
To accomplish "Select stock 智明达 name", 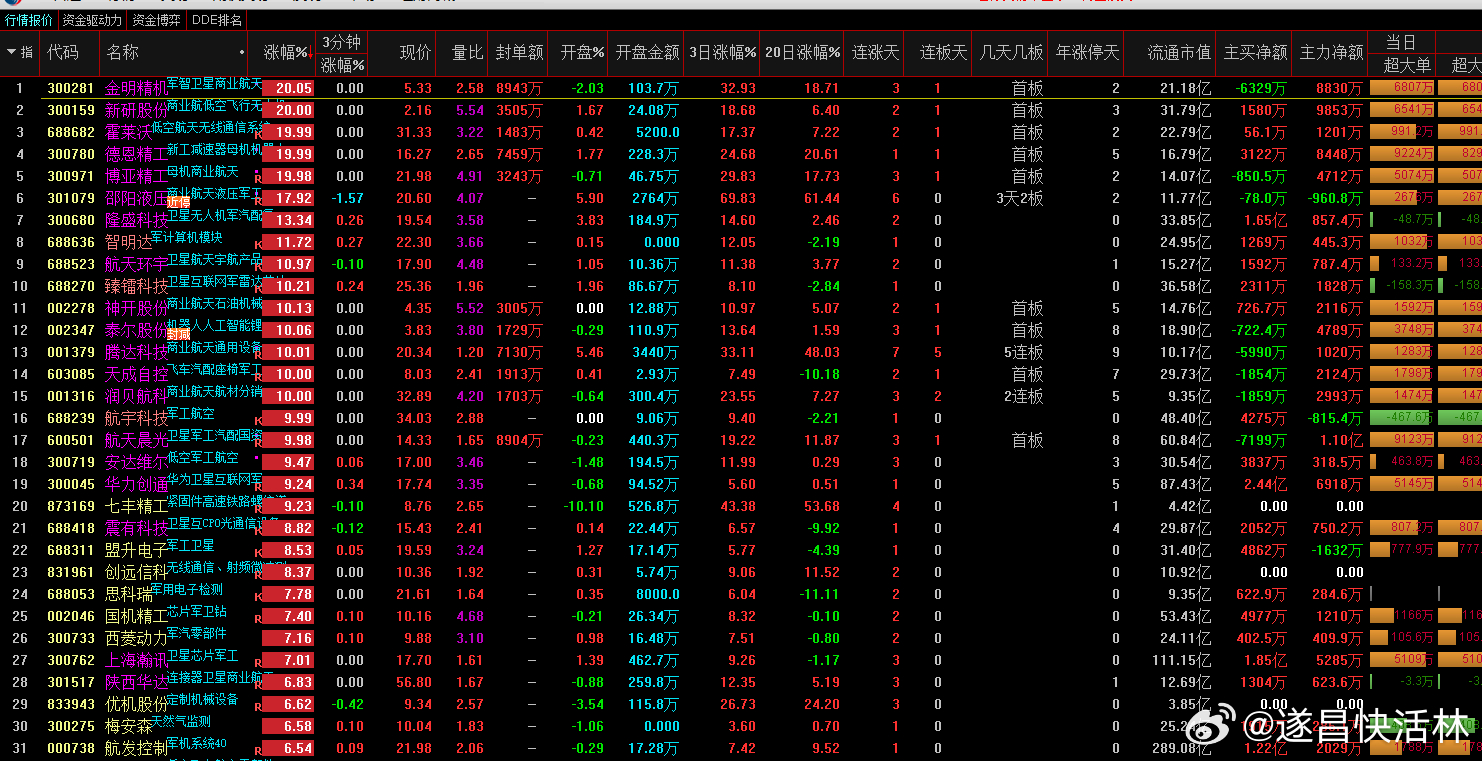I will [128, 242].
